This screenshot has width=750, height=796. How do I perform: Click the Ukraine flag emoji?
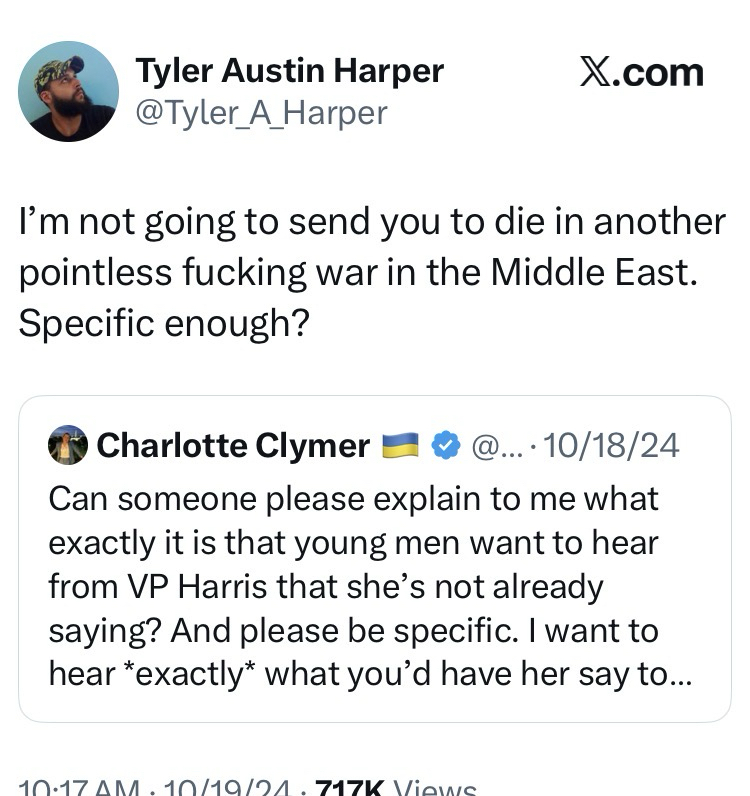click(x=400, y=446)
